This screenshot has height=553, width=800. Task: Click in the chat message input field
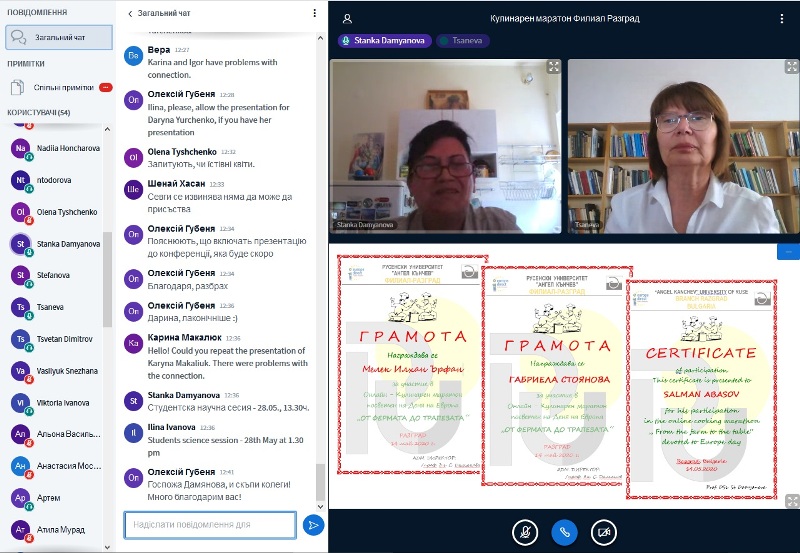[x=210, y=524]
